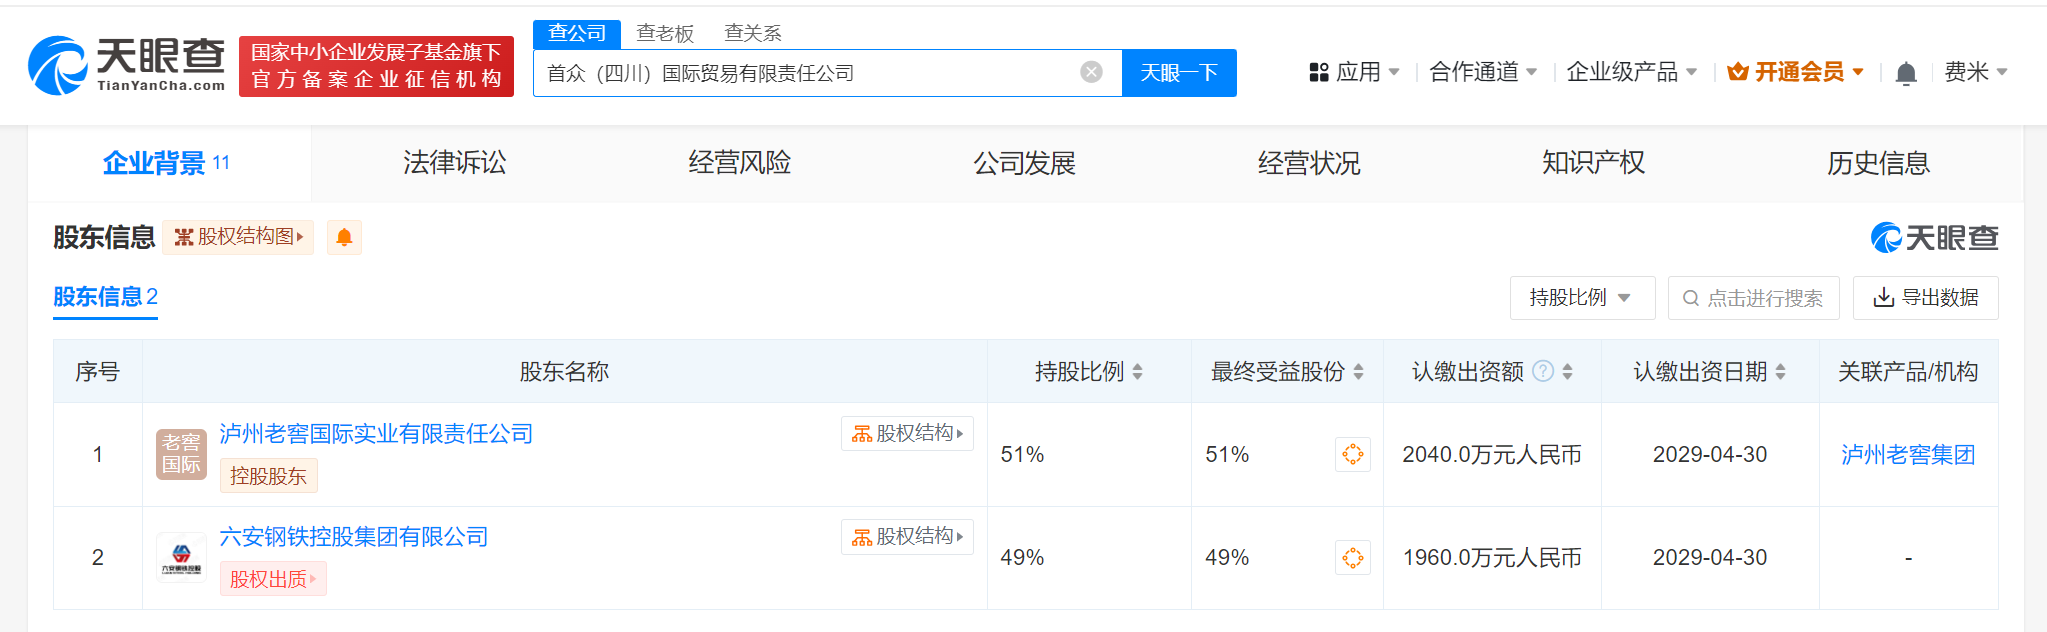Sort by 认缴出资额 column
The height and width of the screenshot is (632, 2047).
click(x=1567, y=372)
